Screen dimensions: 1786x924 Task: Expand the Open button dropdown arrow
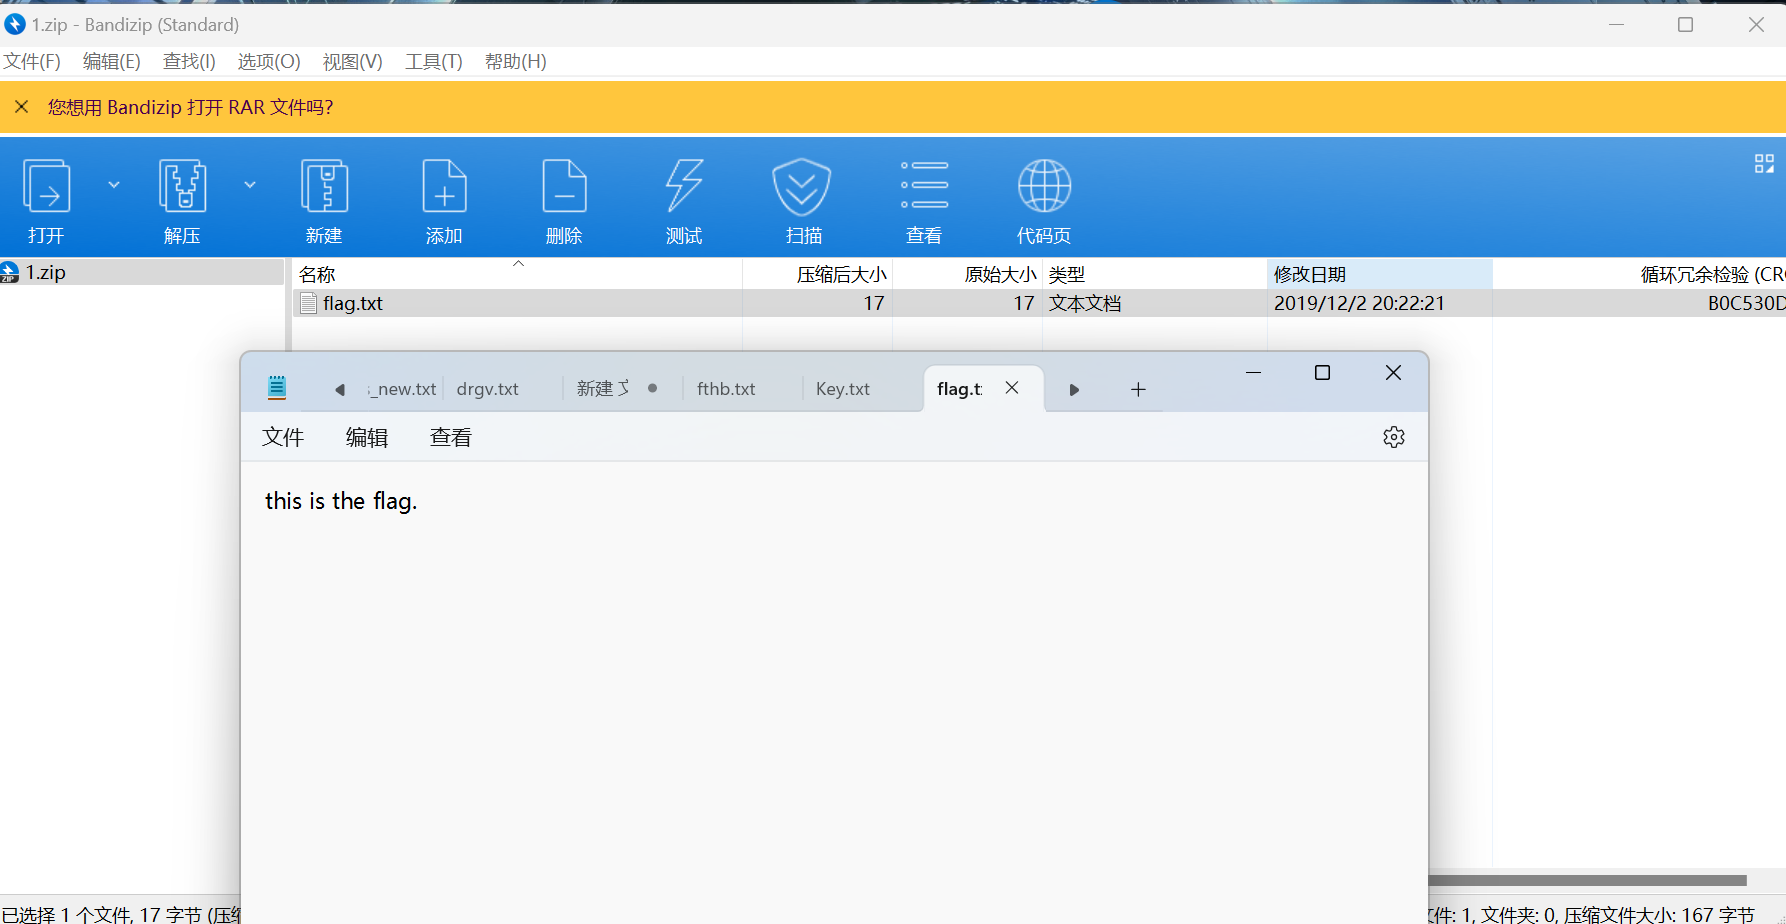point(114,185)
